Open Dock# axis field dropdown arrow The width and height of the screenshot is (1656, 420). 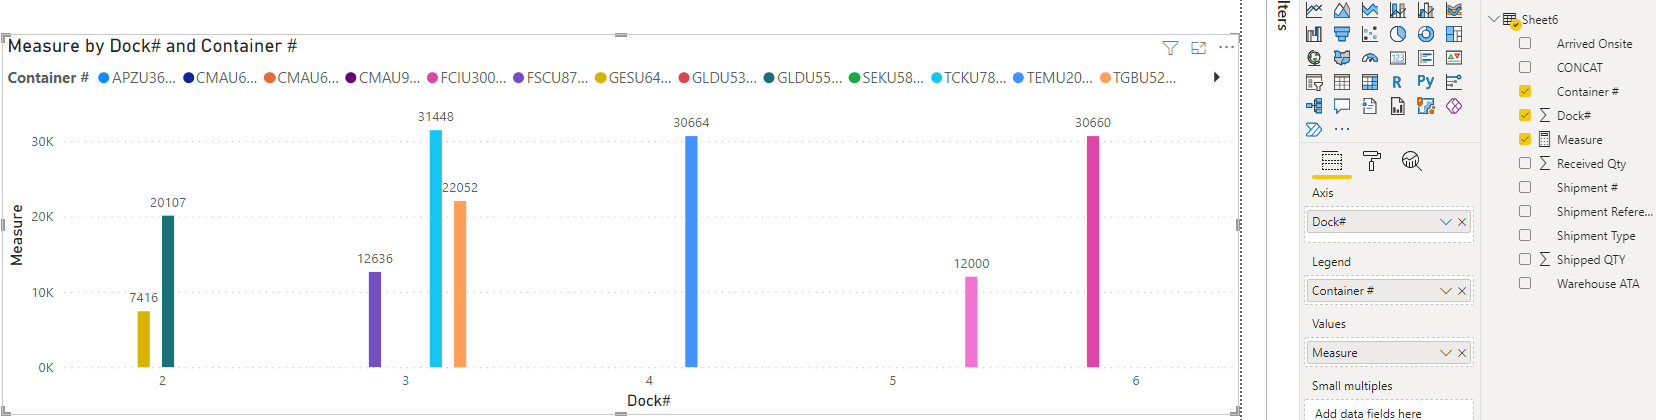[1445, 222]
